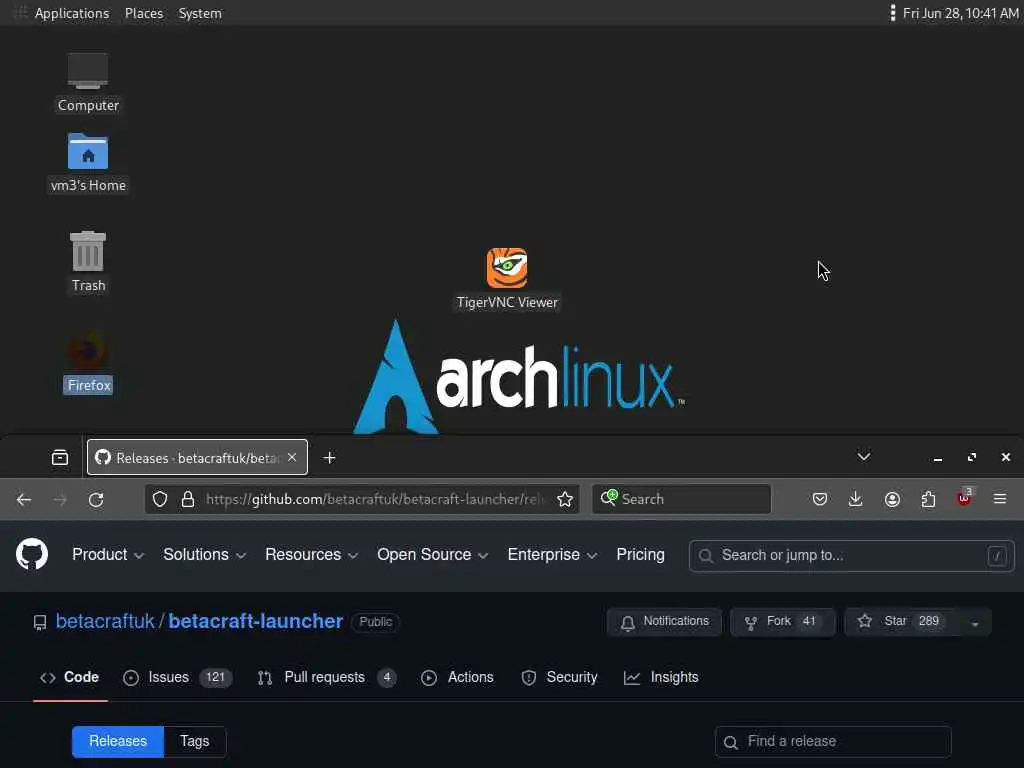Open the Insights tab

point(662,677)
